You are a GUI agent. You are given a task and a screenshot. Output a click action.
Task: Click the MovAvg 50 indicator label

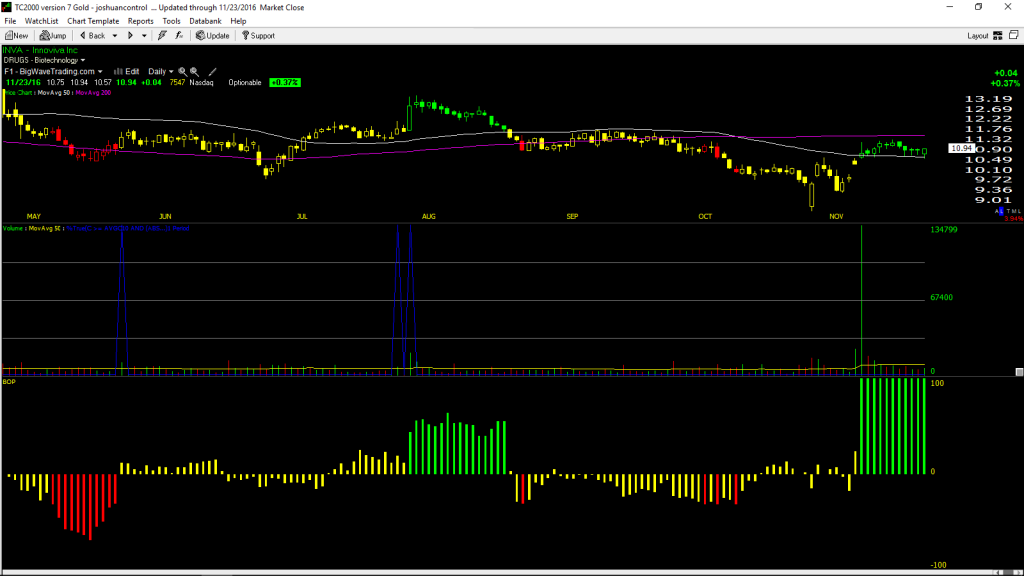coord(55,93)
